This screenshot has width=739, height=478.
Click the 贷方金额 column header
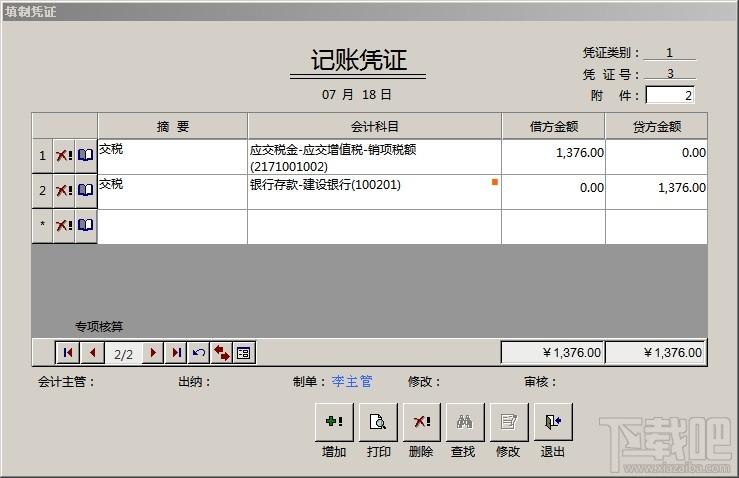coord(657,126)
